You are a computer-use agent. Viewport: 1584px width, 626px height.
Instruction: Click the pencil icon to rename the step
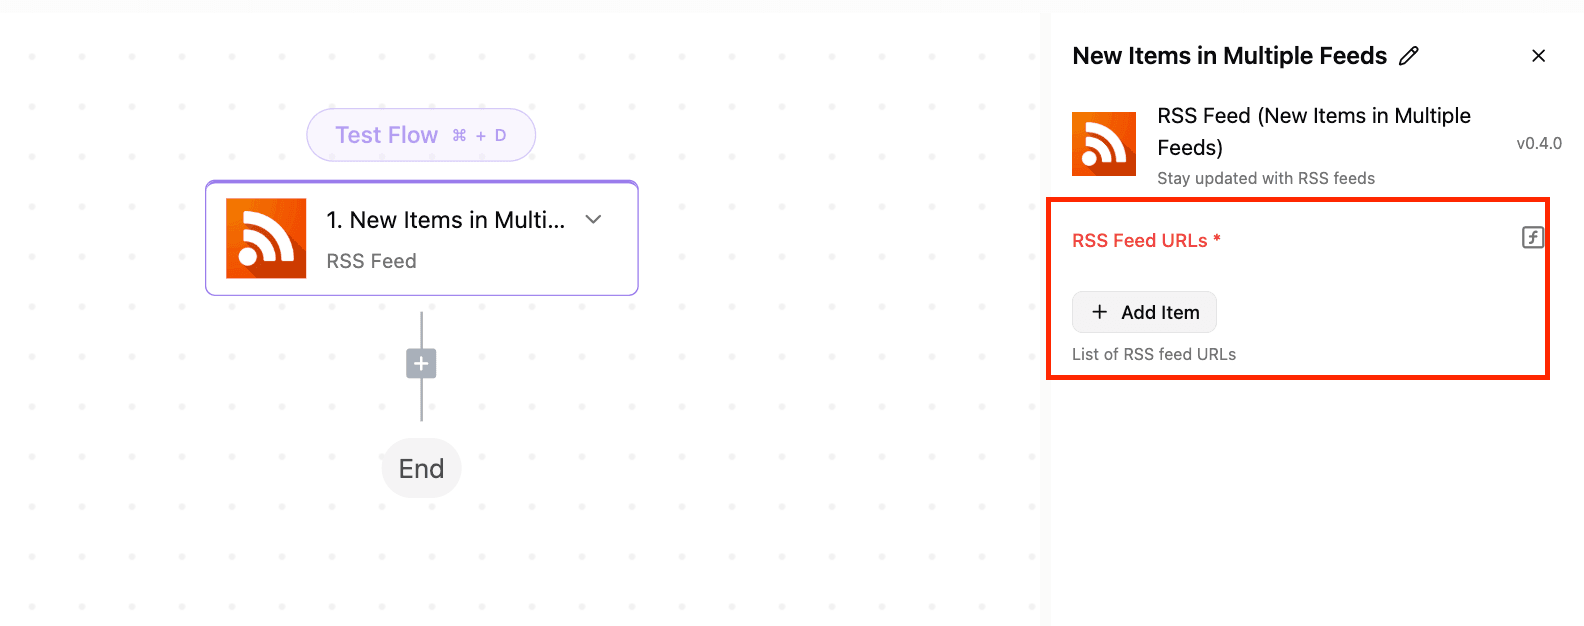(x=1409, y=56)
